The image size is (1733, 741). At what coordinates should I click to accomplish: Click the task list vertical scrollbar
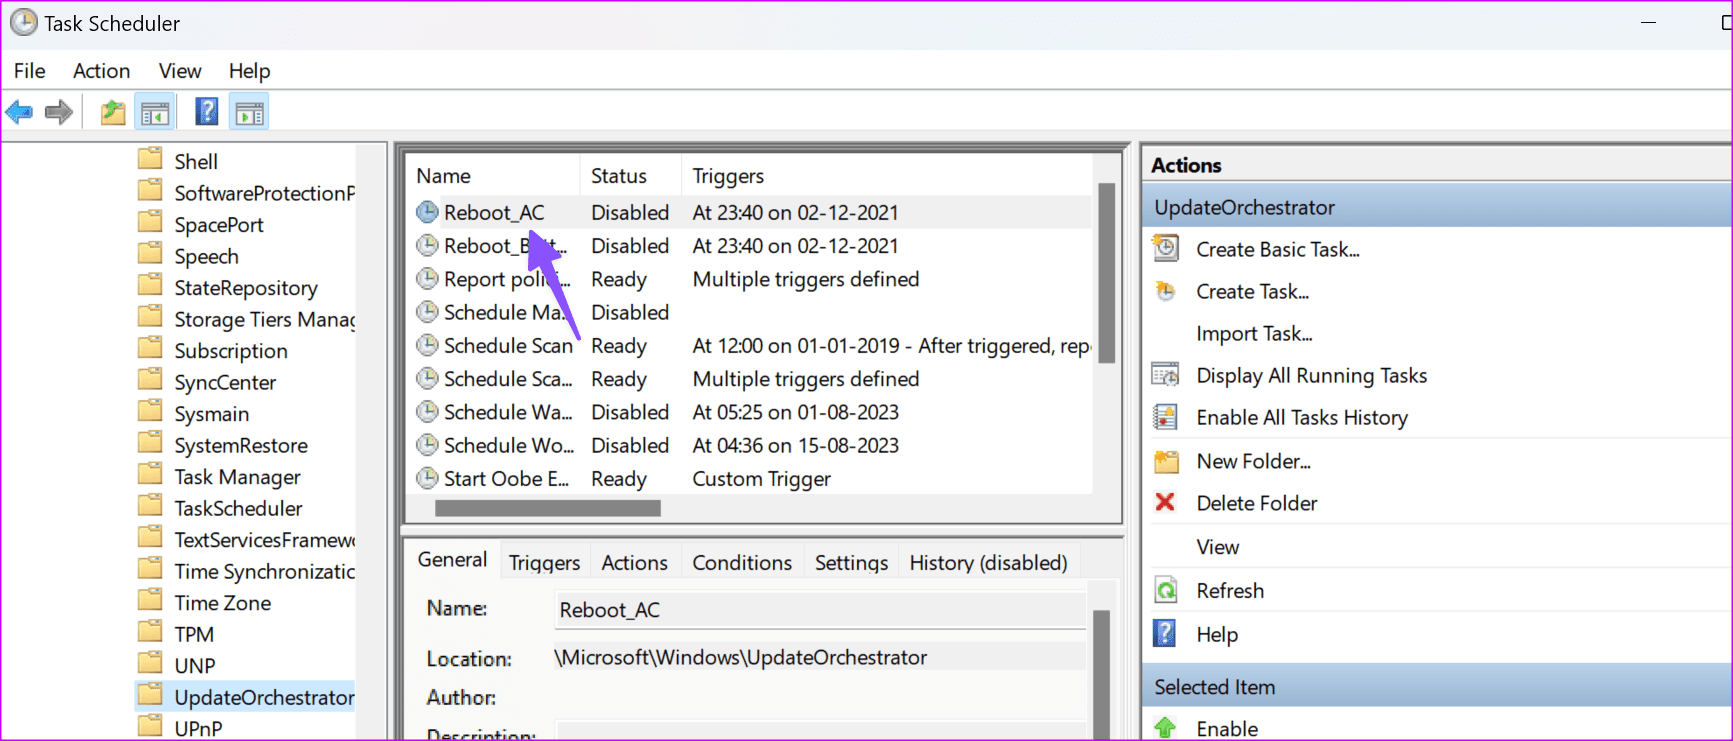coord(1106,273)
